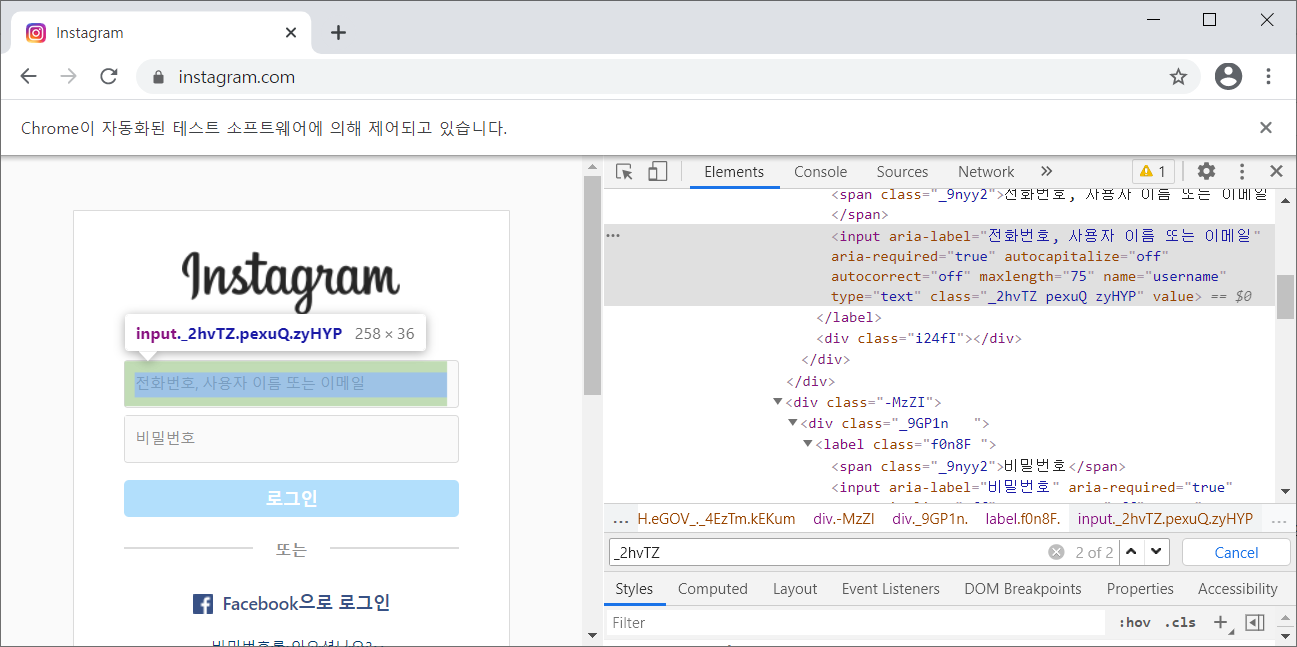1297x647 pixels.
Task: Toggle the :hov element state
Action: tap(1134, 622)
